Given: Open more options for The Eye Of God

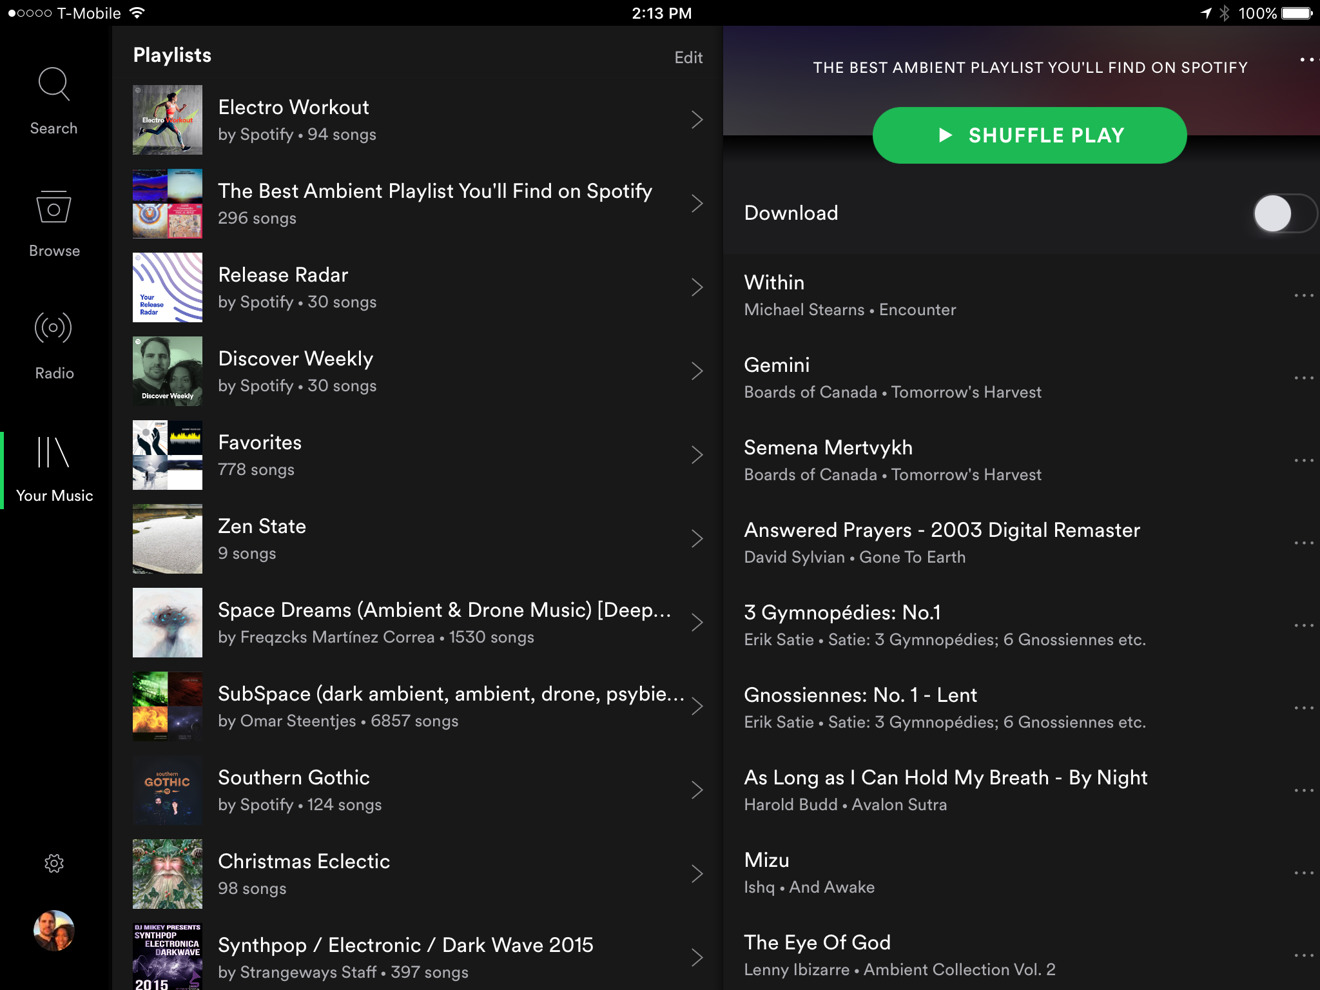Looking at the screenshot, I should [x=1304, y=955].
